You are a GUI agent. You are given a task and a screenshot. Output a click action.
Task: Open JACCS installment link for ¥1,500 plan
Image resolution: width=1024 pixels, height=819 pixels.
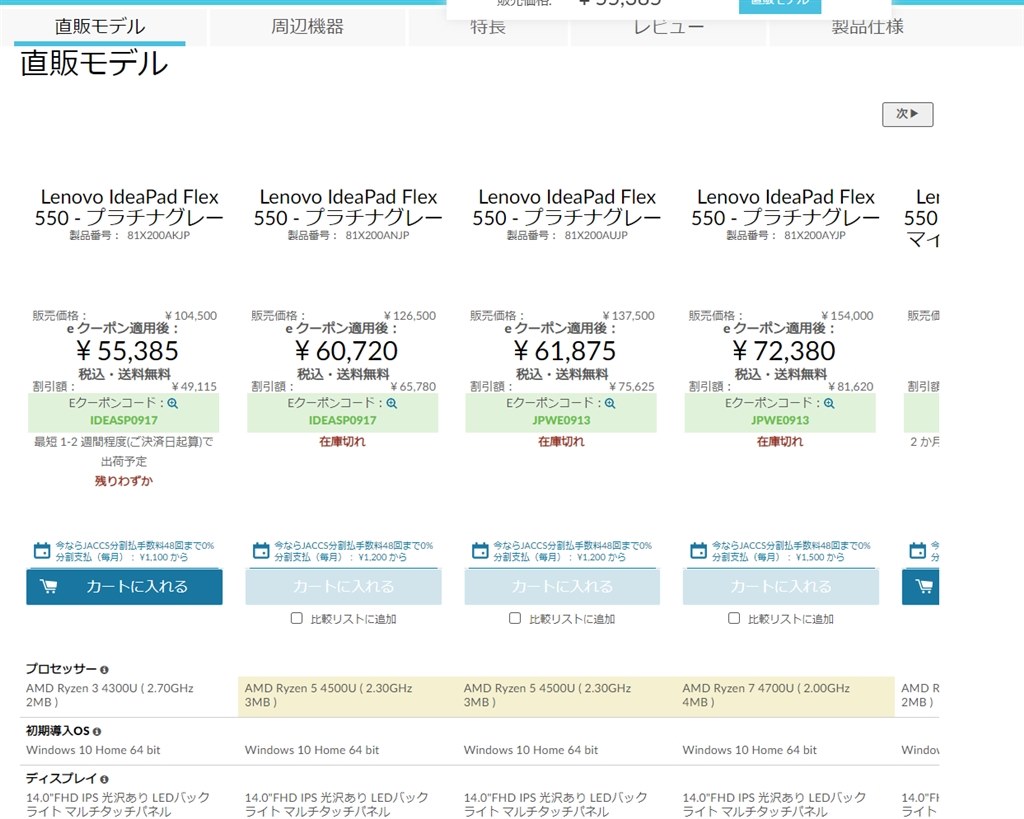coord(791,551)
